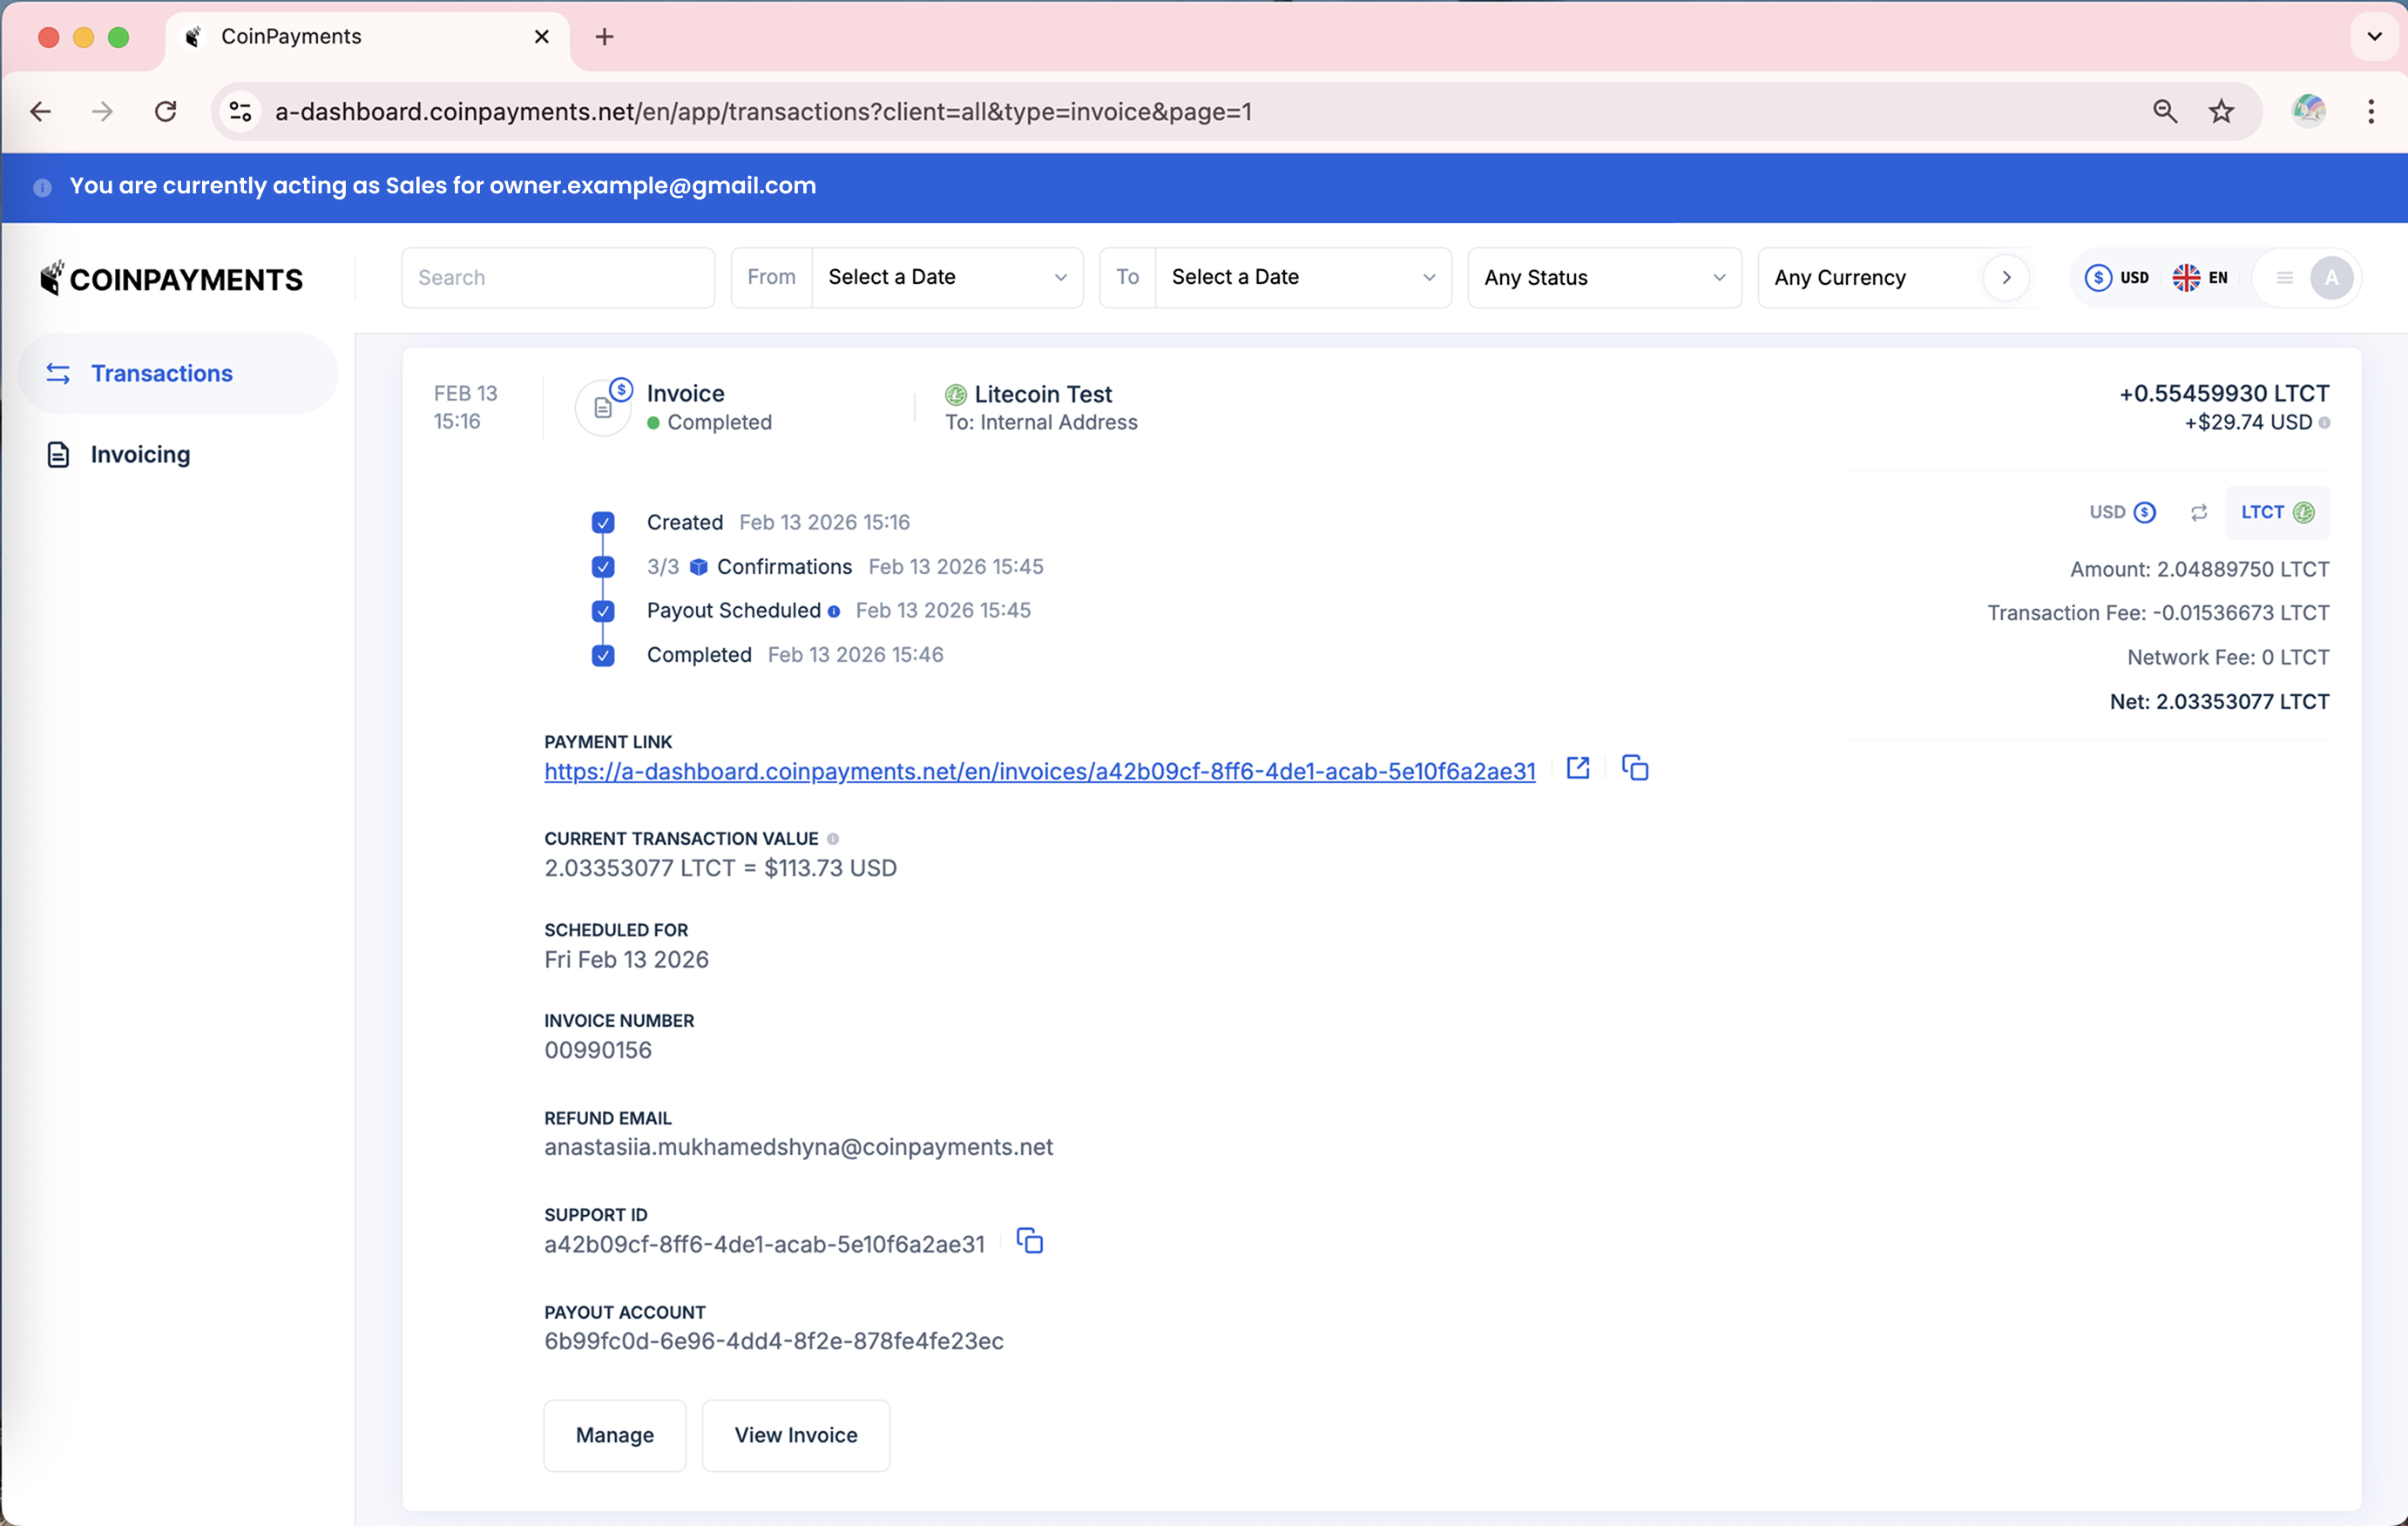This screenshot has width=2408, height=1526.
Task: Open payment link in new tab icon
Action: 1578,768
